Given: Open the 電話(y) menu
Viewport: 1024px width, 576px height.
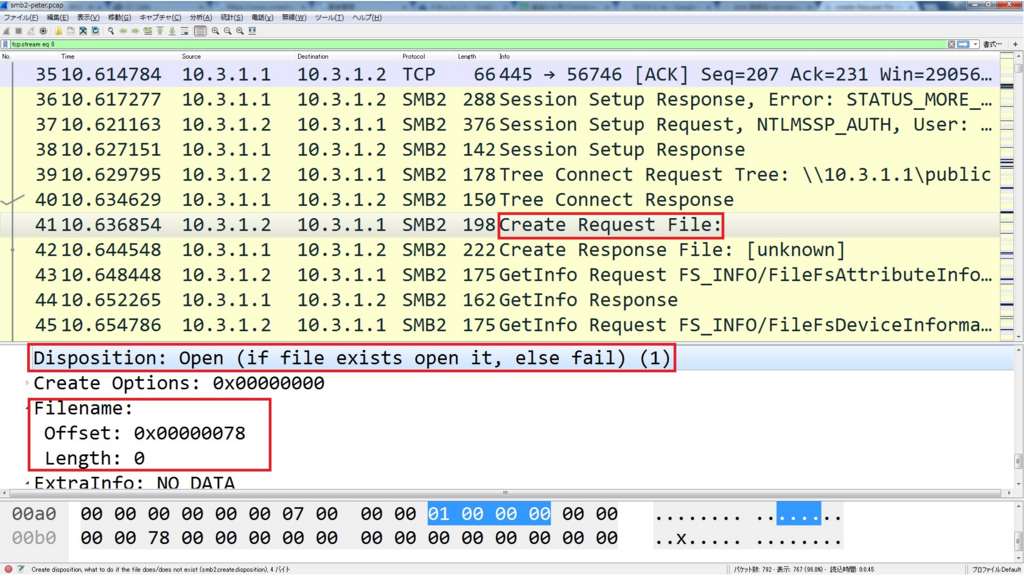Looking at the screenshot, I should (x=262, y=18).
